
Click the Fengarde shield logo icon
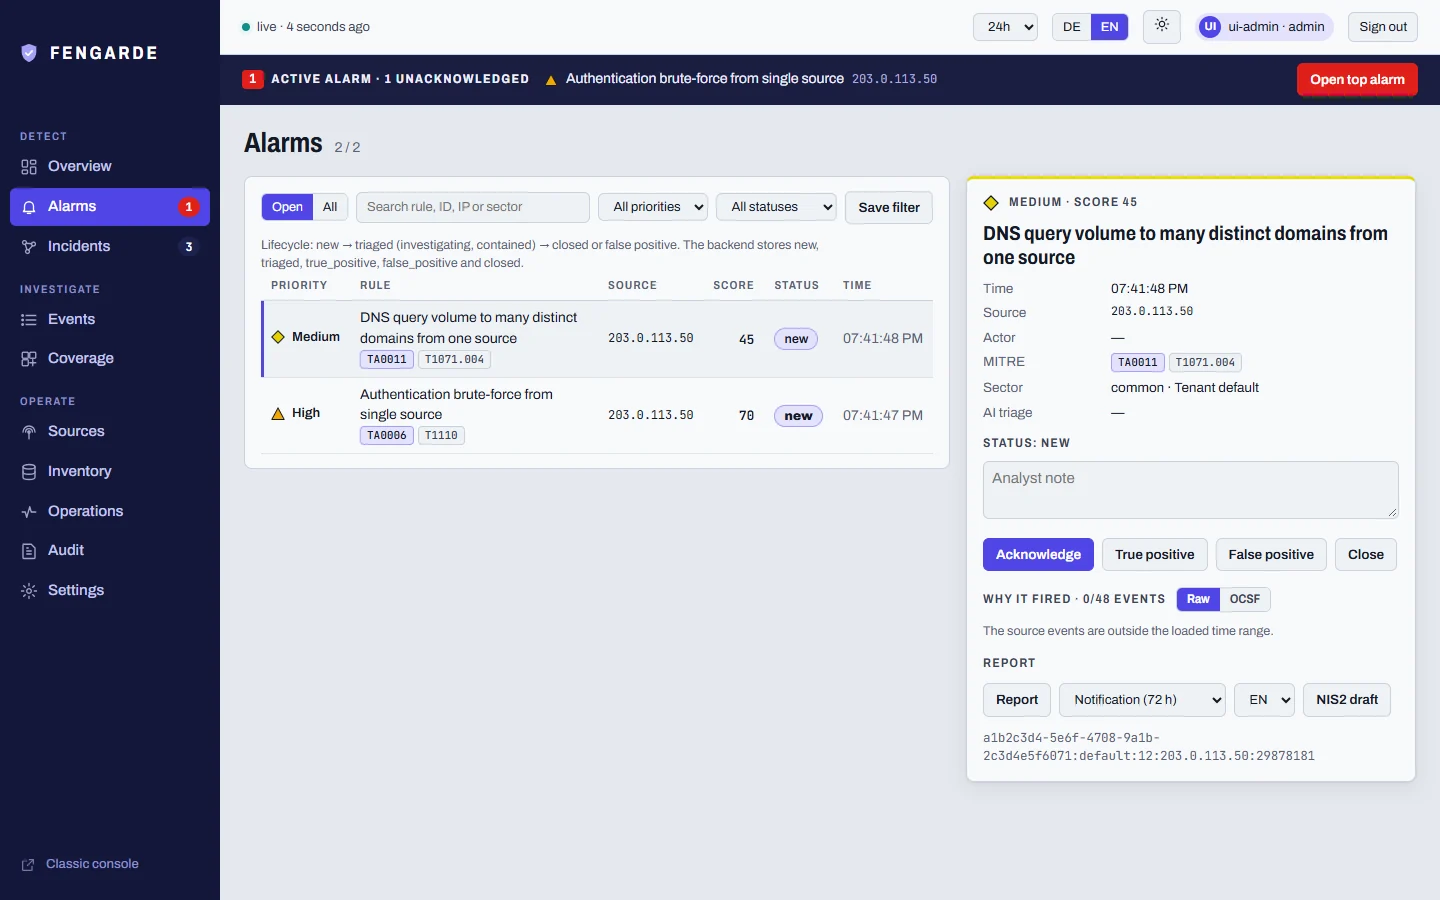[x=29, y=53]
